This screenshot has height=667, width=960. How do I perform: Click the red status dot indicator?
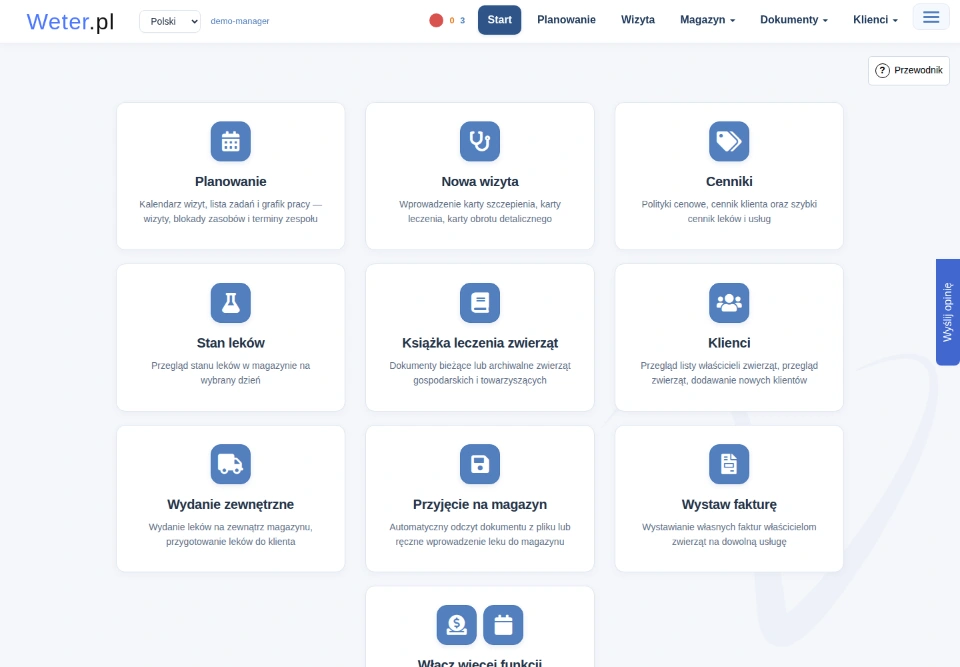(436, 20)
